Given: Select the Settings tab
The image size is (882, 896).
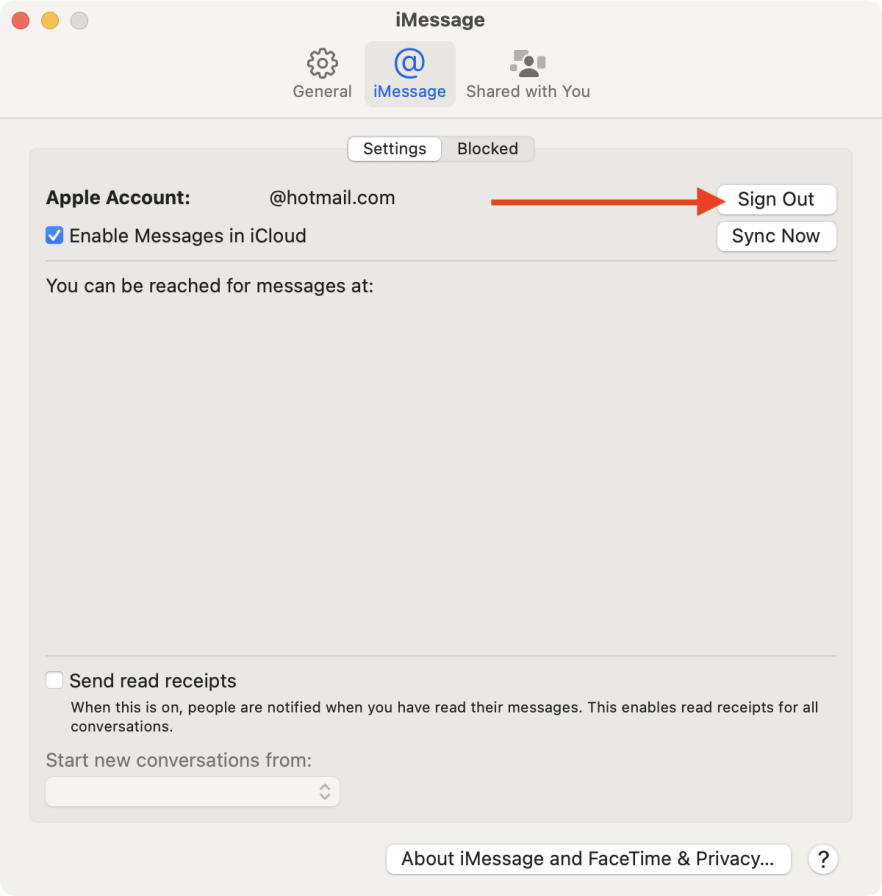Looking at the screenshot, I should tap(394, 148).
